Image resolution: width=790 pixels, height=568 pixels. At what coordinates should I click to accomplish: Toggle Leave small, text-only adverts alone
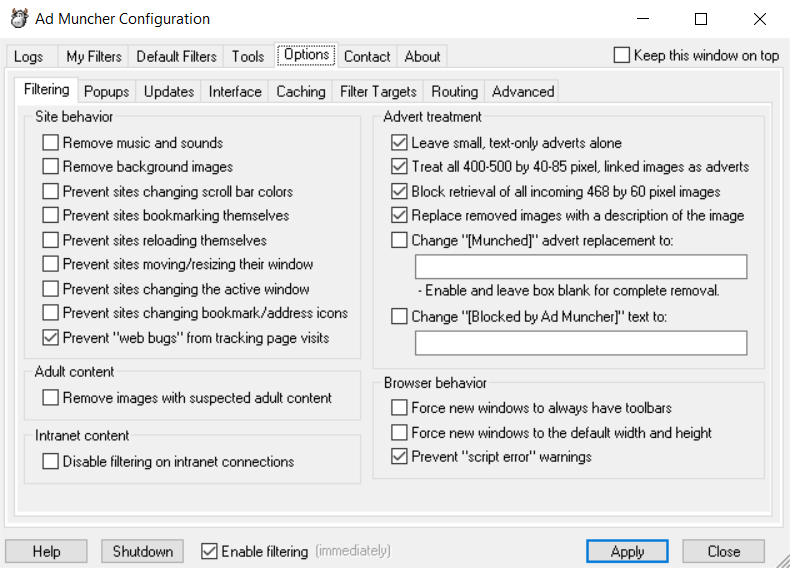(x=399, y=143)
